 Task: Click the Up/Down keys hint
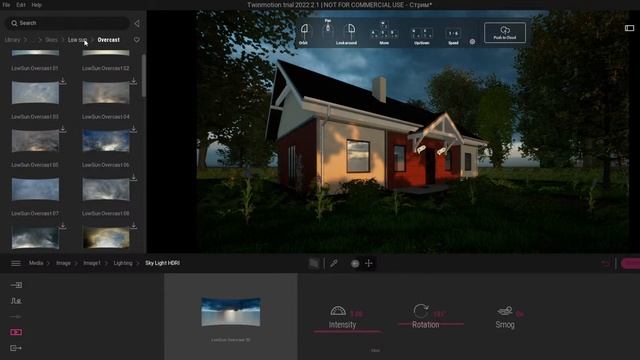tap(422, 36)
